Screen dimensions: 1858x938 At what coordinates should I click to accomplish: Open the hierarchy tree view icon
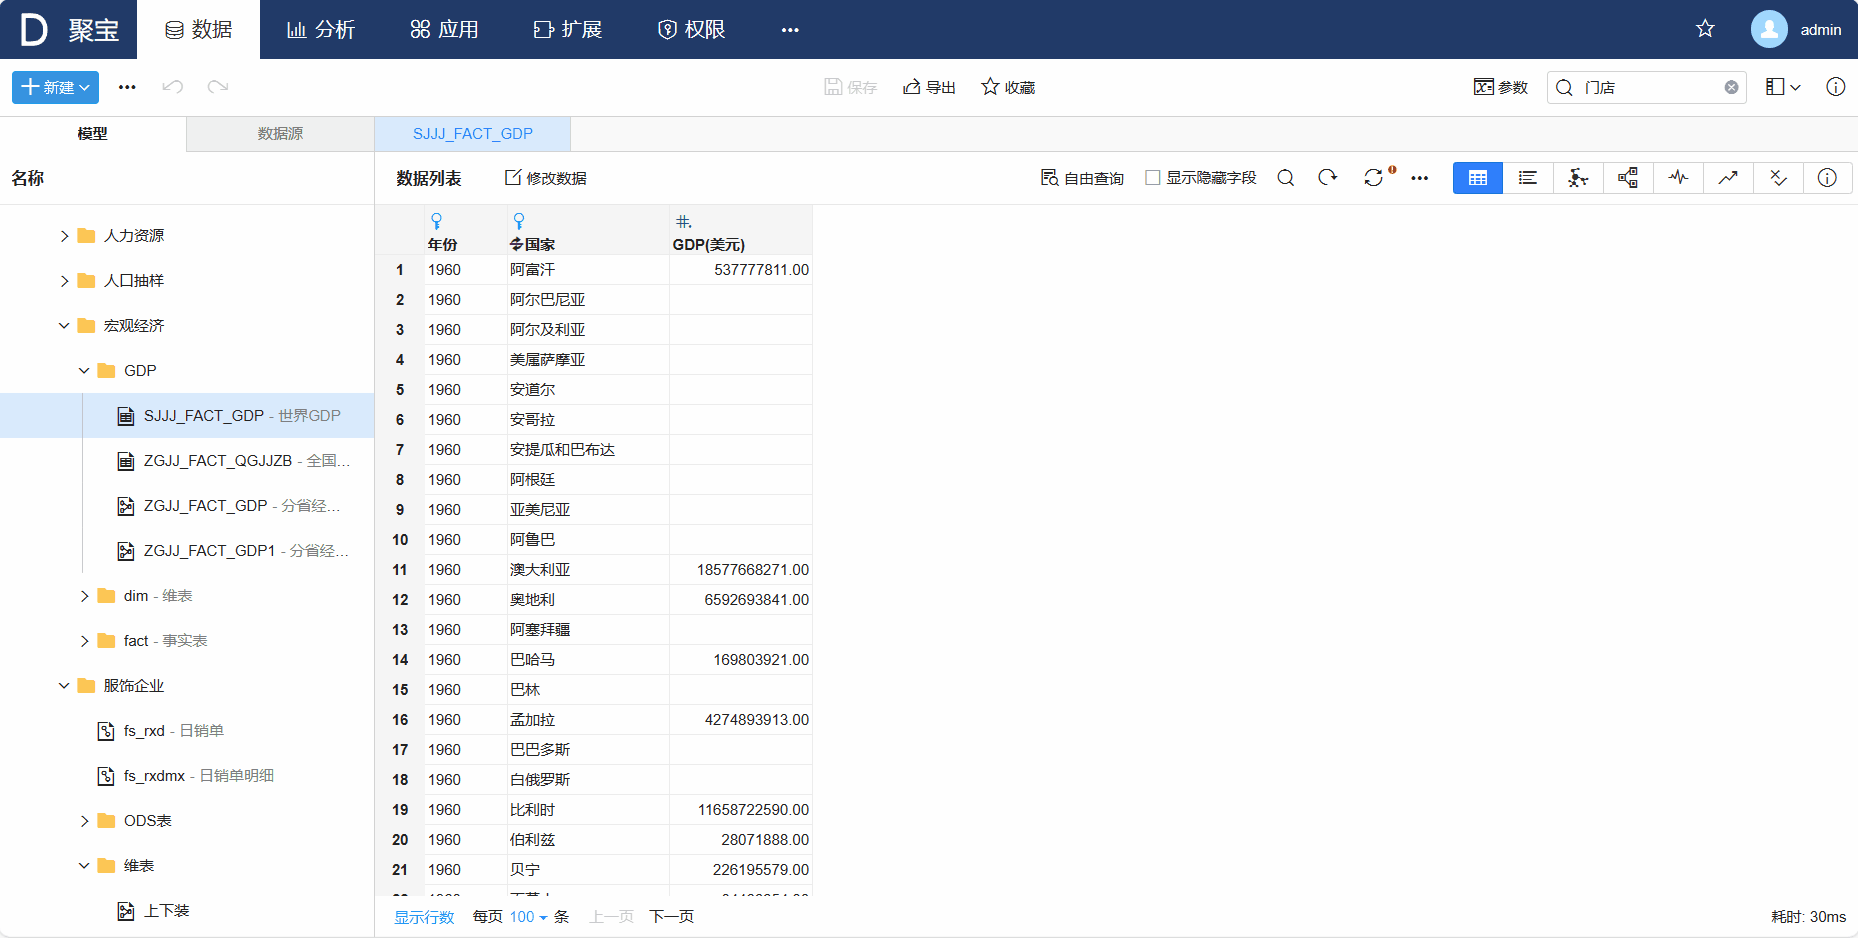1628,178
